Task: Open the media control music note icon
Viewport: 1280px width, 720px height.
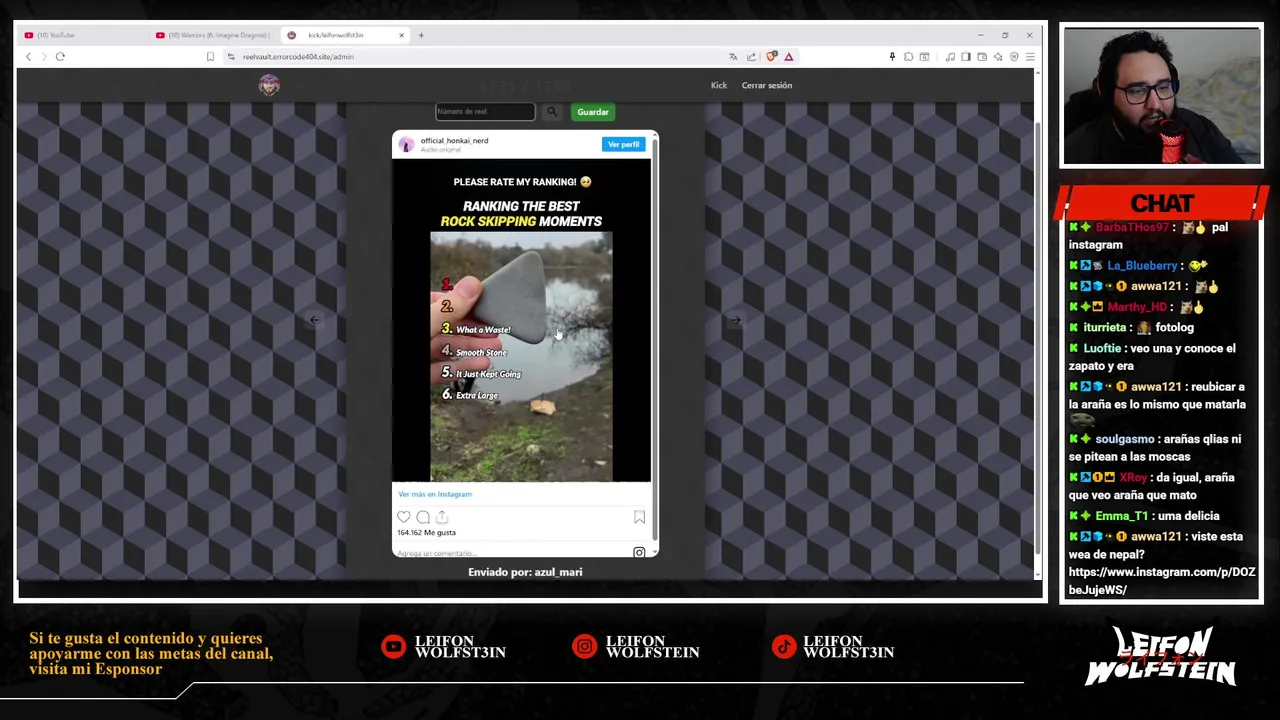Action: click(950, 57)
